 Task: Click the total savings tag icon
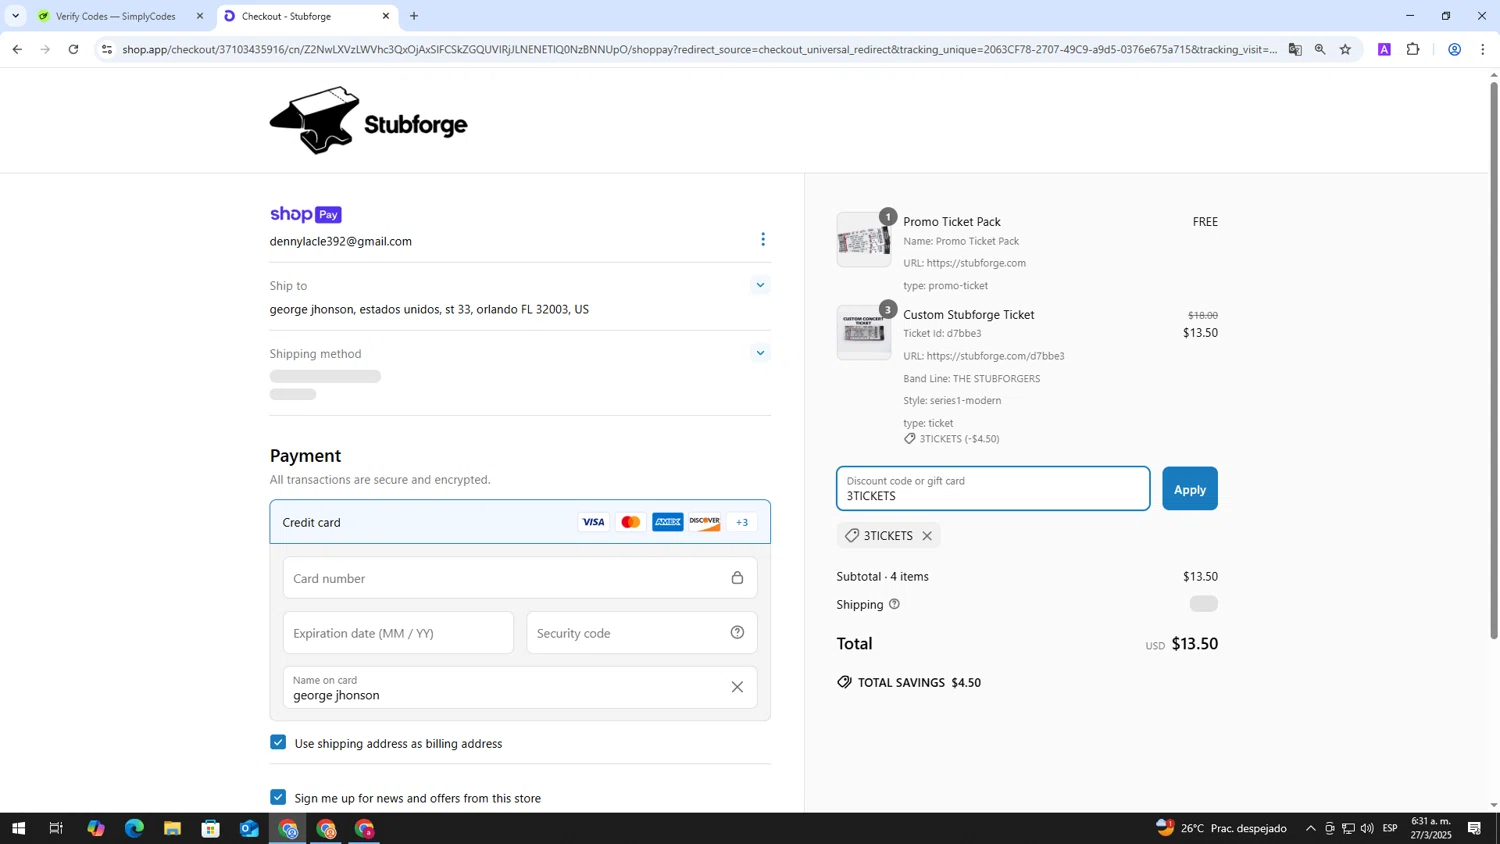(844, 682)
